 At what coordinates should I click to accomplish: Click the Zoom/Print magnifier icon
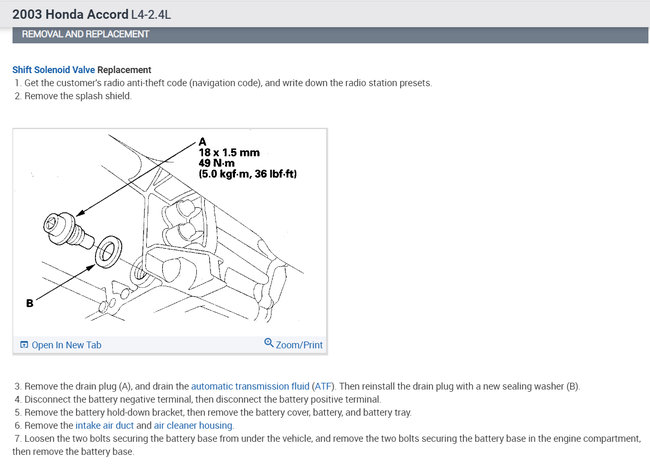[x=269, y=343]
